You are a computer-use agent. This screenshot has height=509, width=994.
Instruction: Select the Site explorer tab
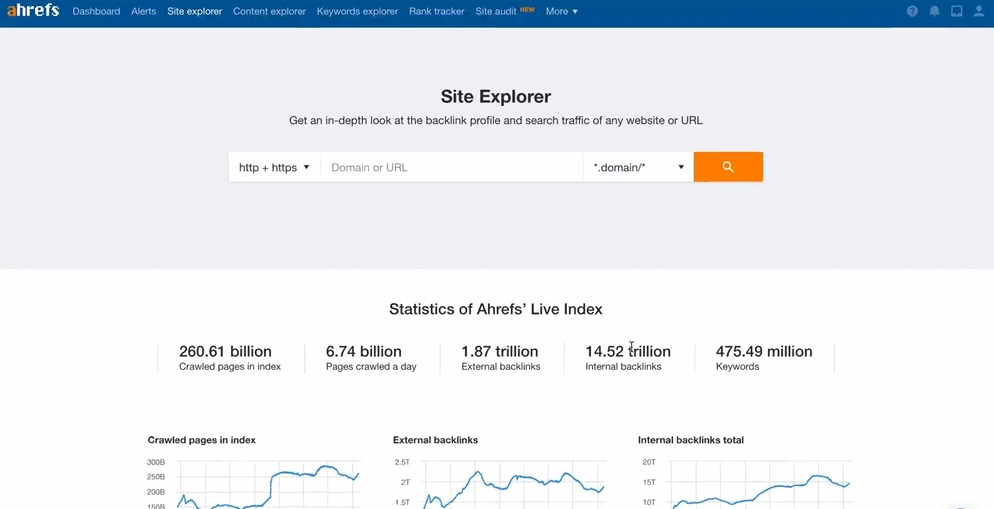pos(195,11)
